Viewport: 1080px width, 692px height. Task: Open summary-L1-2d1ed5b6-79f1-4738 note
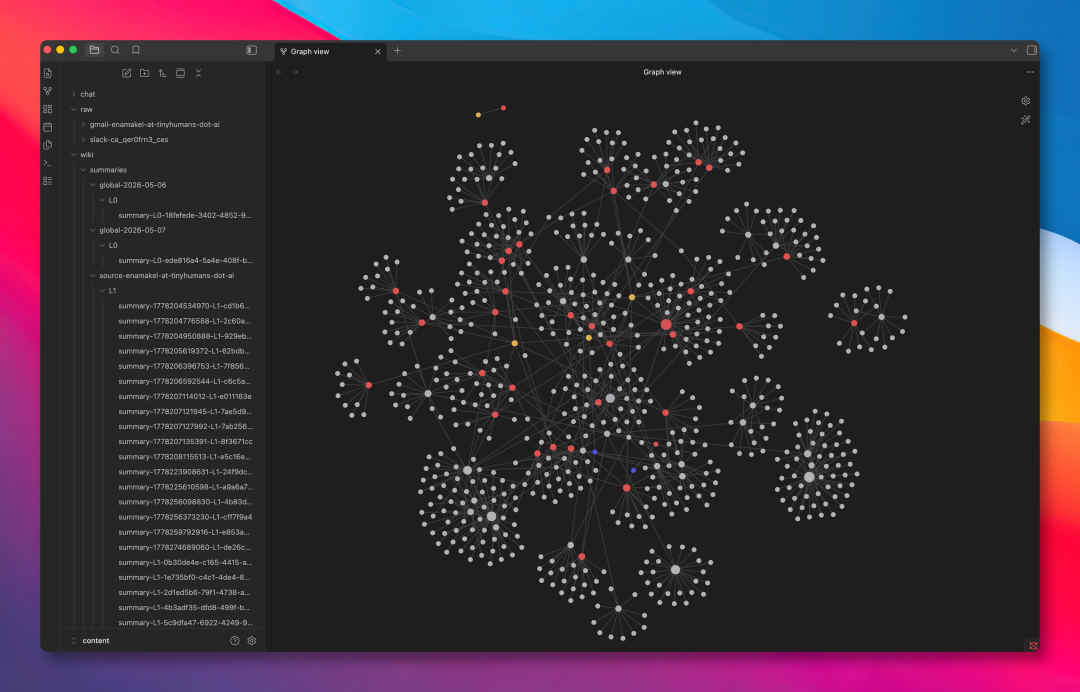[x=185, y=592]
